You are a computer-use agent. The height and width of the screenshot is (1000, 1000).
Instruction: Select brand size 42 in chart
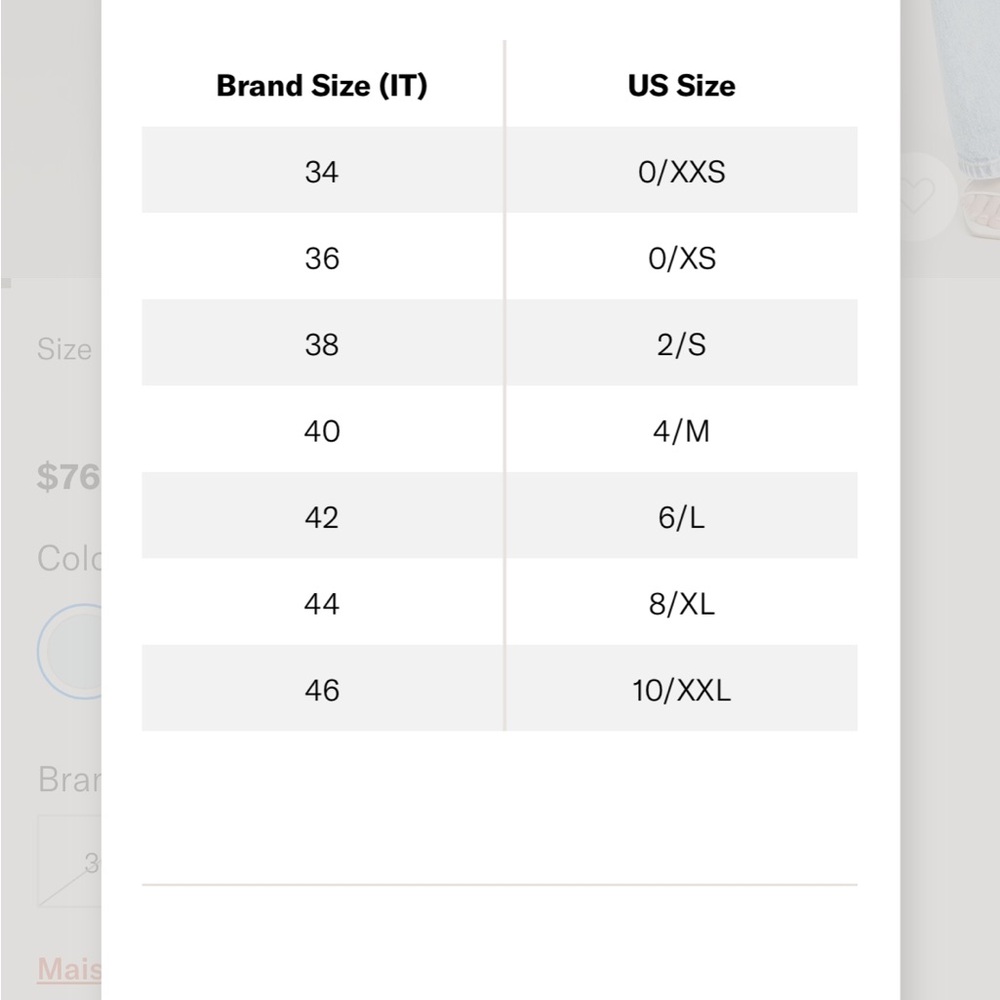pyautogui.click(x=322, y=517)
